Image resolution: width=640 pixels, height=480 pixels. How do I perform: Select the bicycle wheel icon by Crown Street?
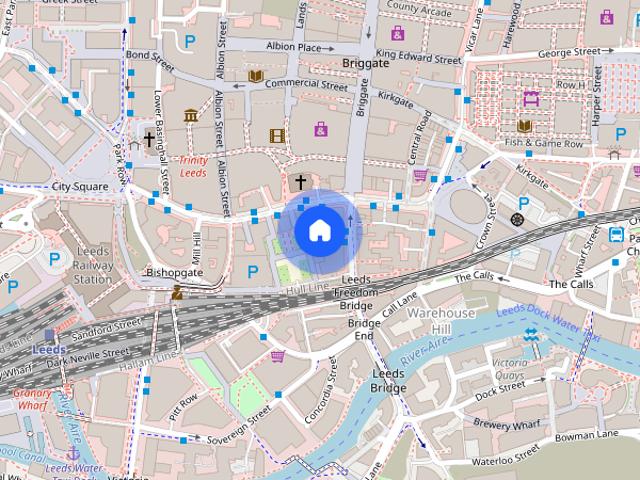point(517,219)
